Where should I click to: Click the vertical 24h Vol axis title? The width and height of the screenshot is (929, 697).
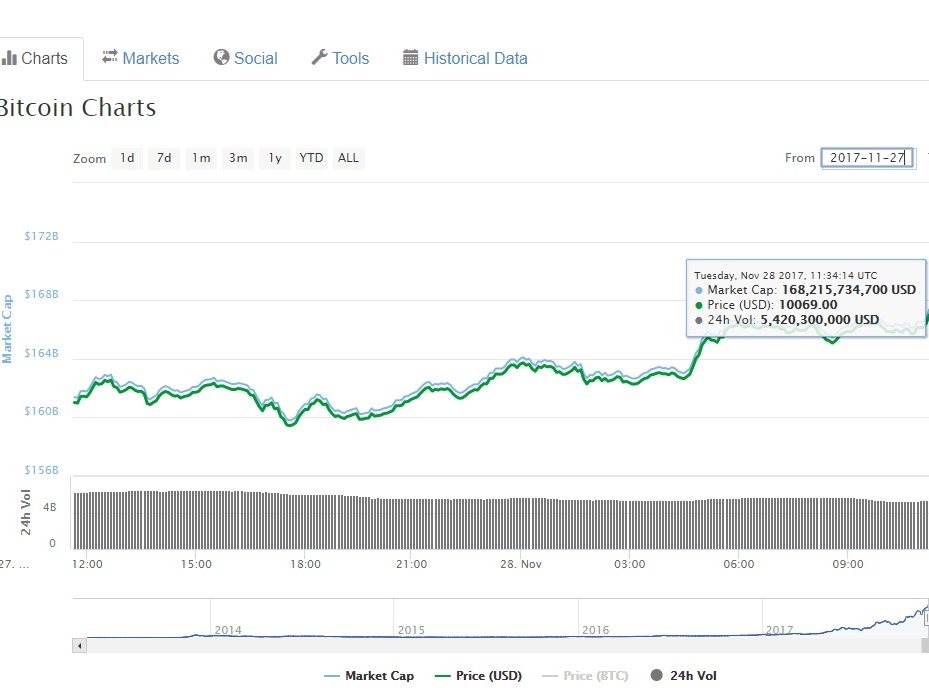click(x=25, y=512)
